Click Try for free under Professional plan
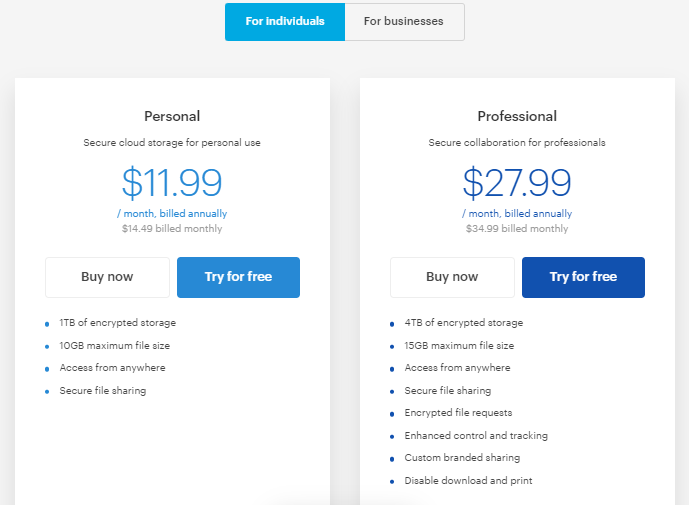 583,277
